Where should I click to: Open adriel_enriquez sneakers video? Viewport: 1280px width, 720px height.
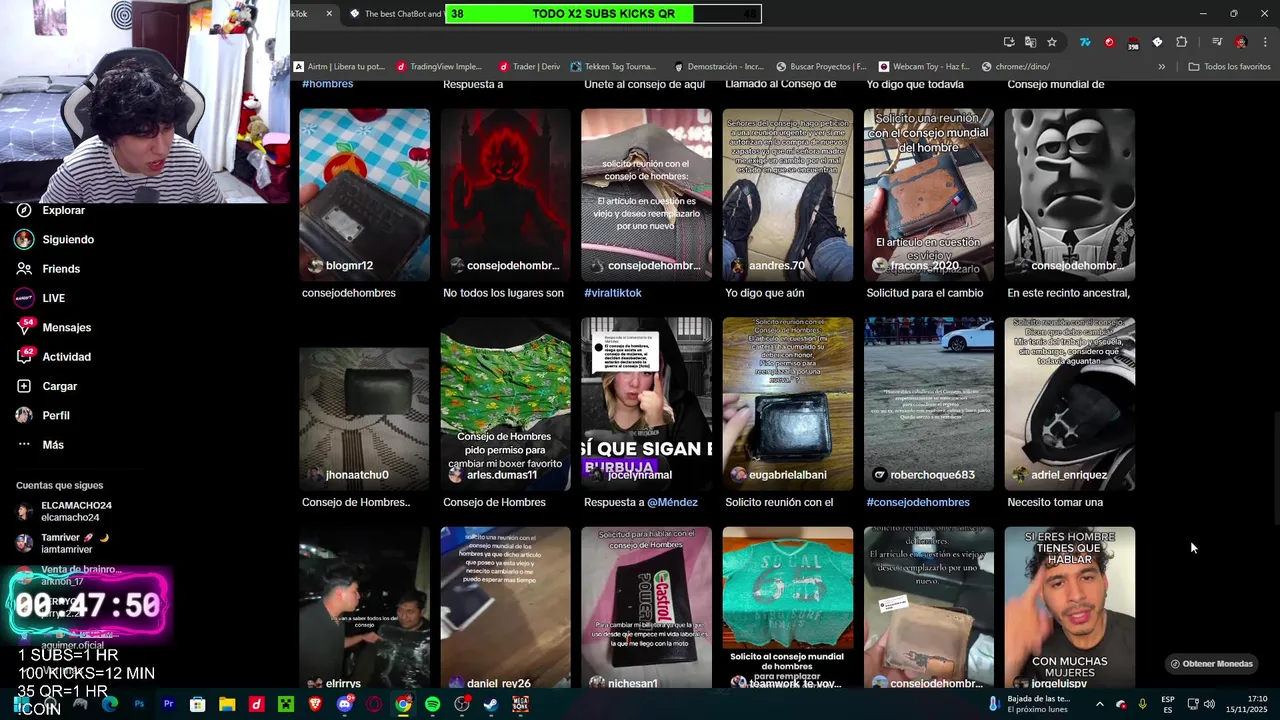pos(1070,404)
